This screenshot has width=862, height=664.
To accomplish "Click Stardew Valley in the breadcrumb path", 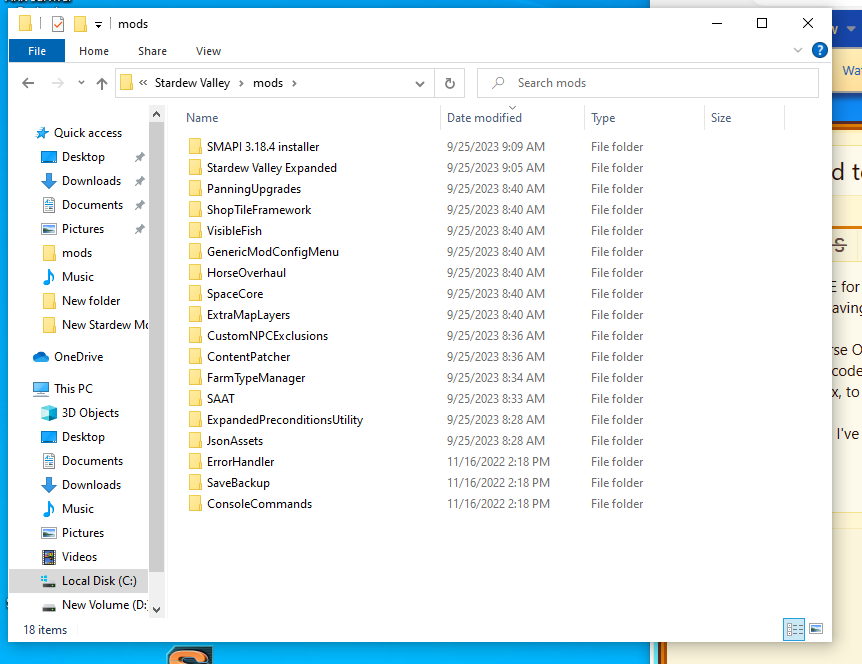I will pyautogui.click(x=192, y=83).
